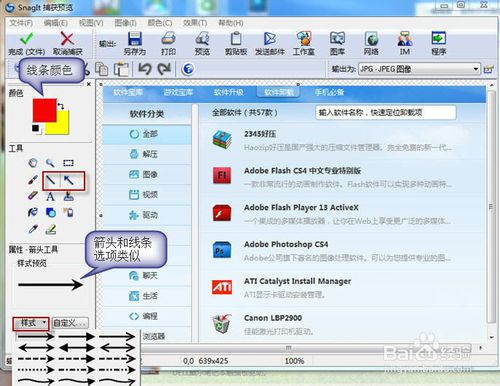Select the text A tool
The width and height of the screenshot is (500, 386).
[x=50, y=197]
